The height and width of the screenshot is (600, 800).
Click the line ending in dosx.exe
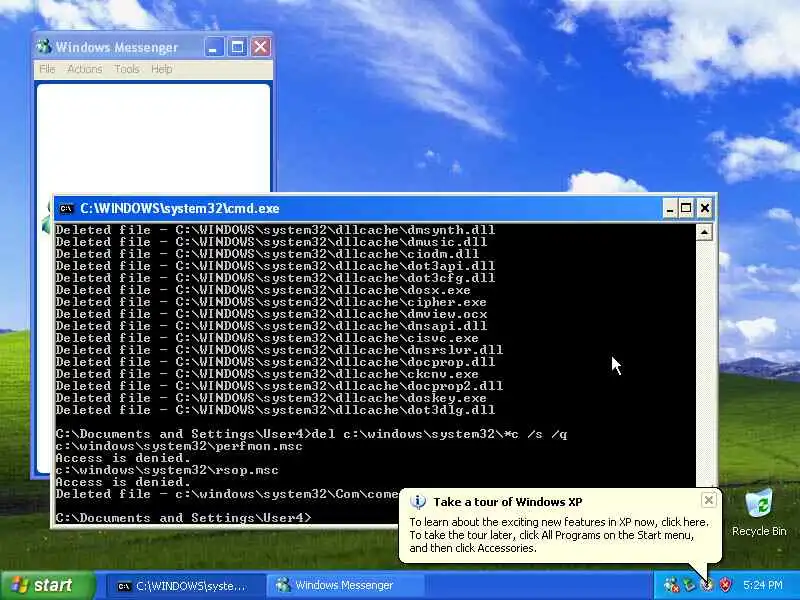pos(263,290)
